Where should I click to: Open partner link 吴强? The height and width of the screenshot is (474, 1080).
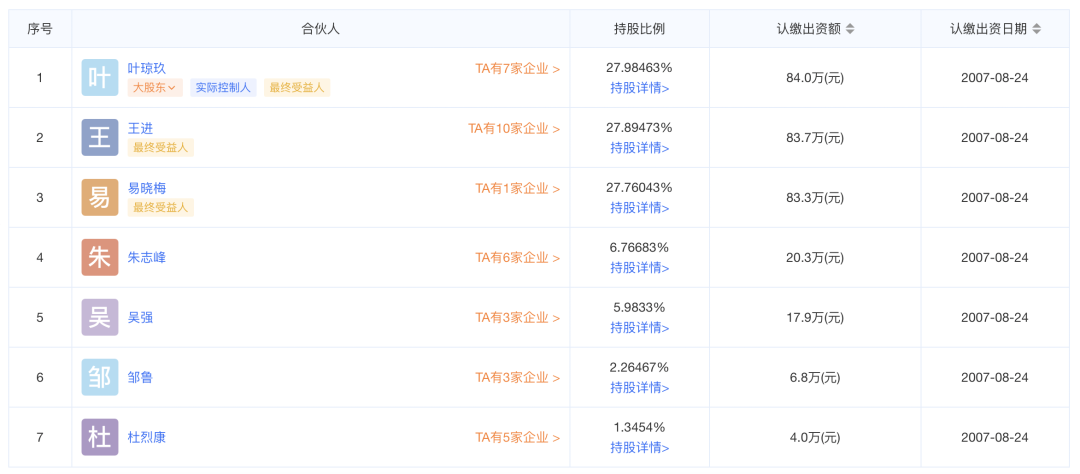click(141, 318)
